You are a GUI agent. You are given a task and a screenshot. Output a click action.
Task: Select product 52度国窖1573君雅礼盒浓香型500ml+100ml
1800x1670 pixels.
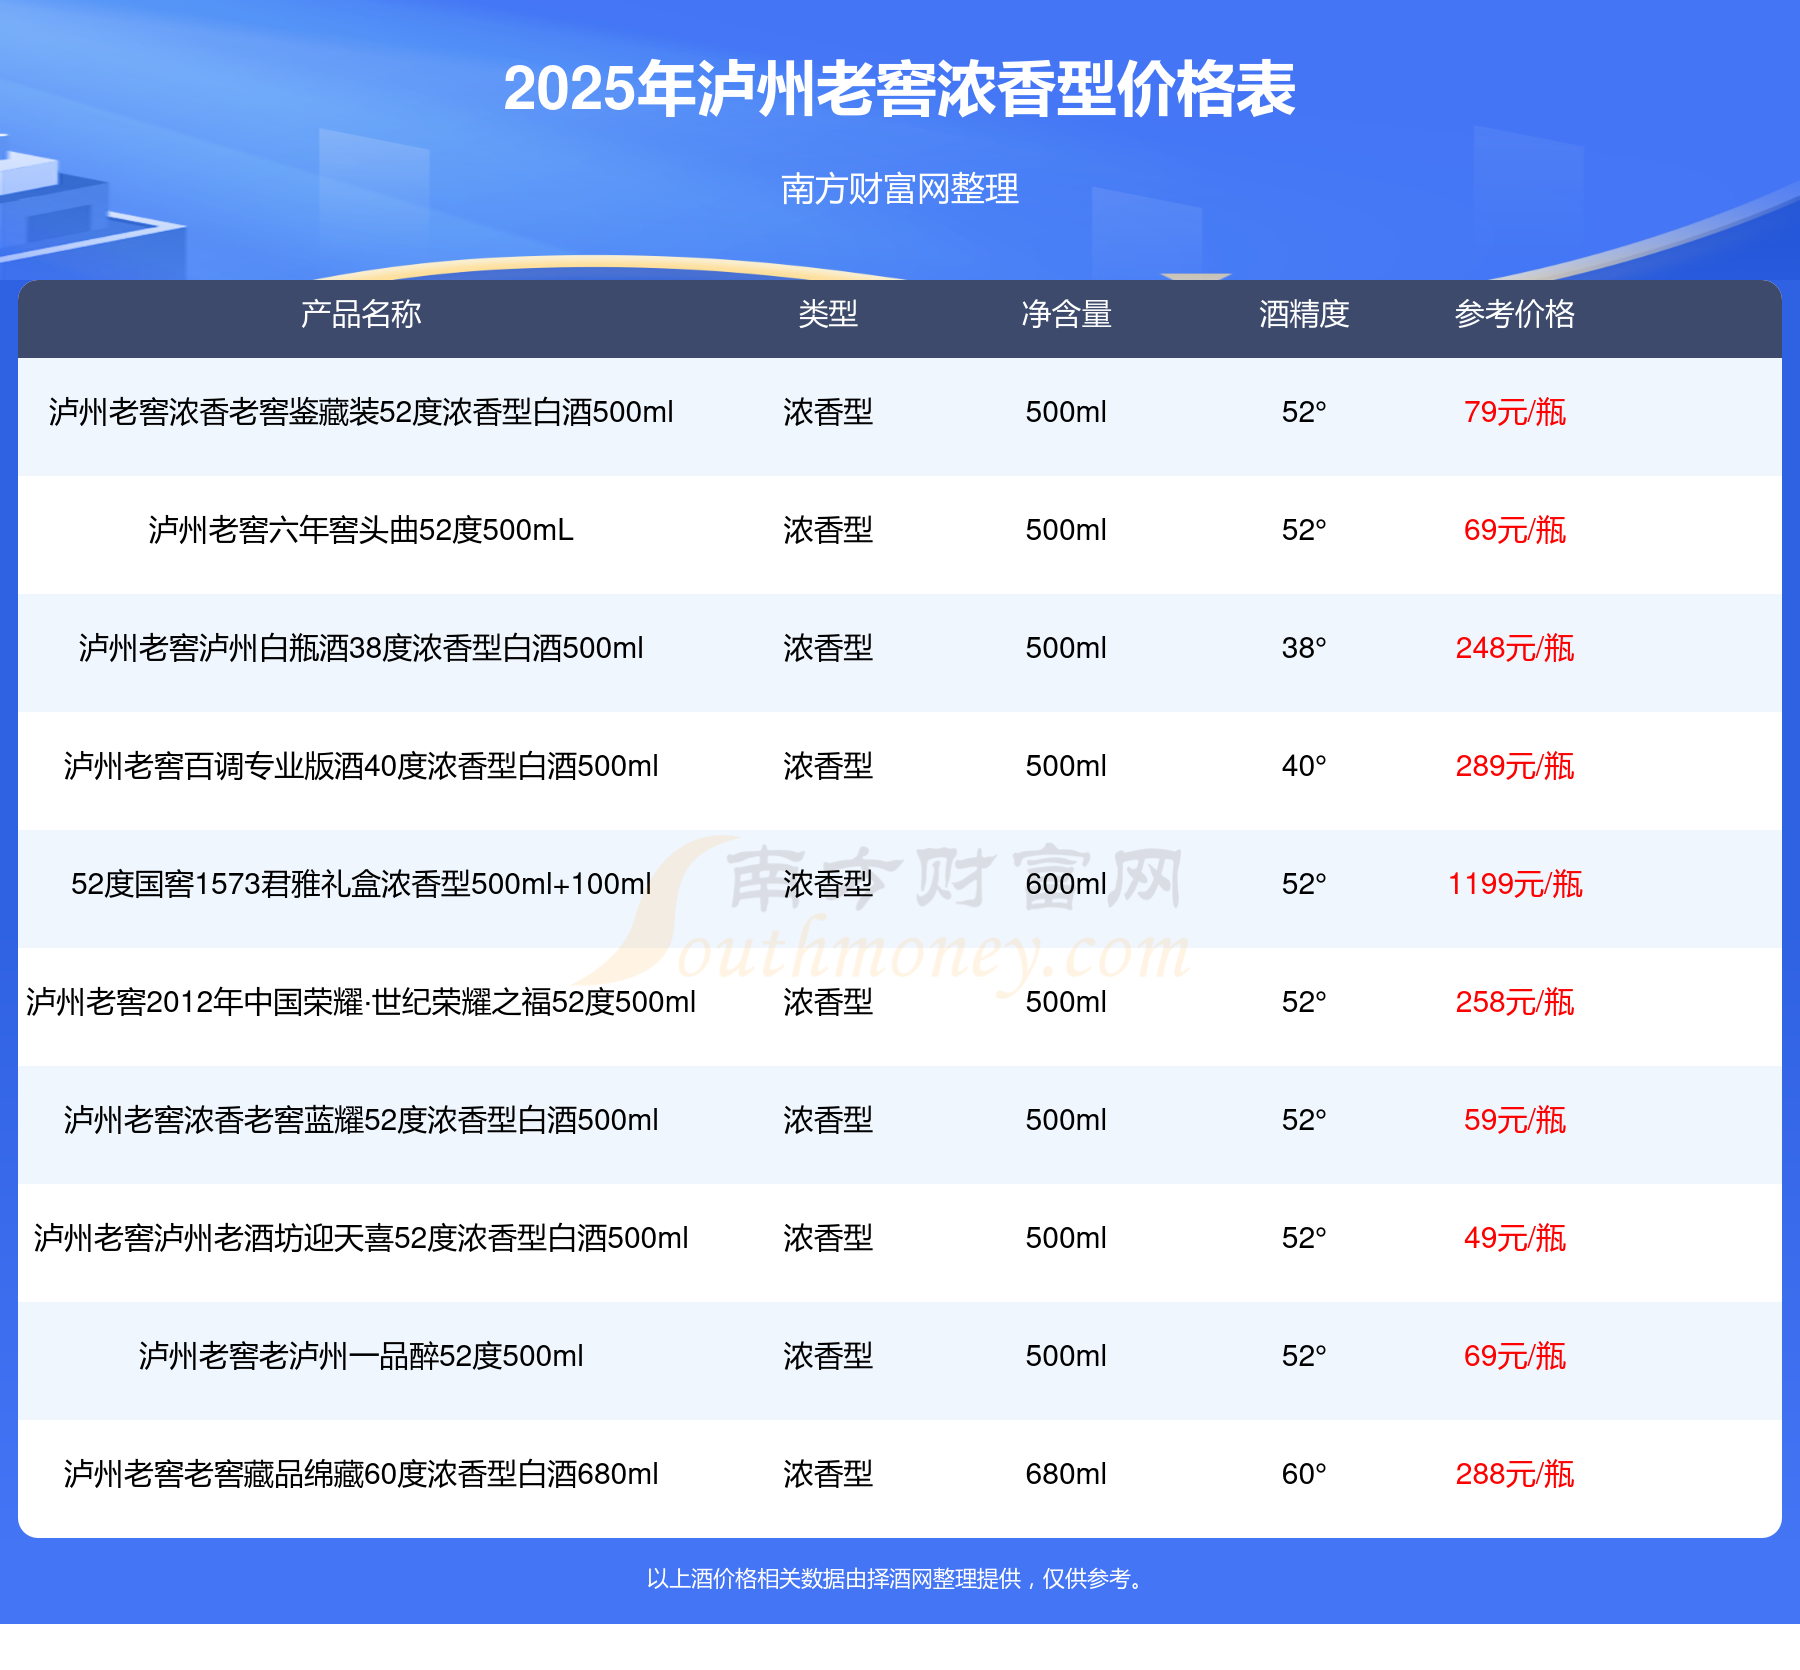tap(361, 884)
